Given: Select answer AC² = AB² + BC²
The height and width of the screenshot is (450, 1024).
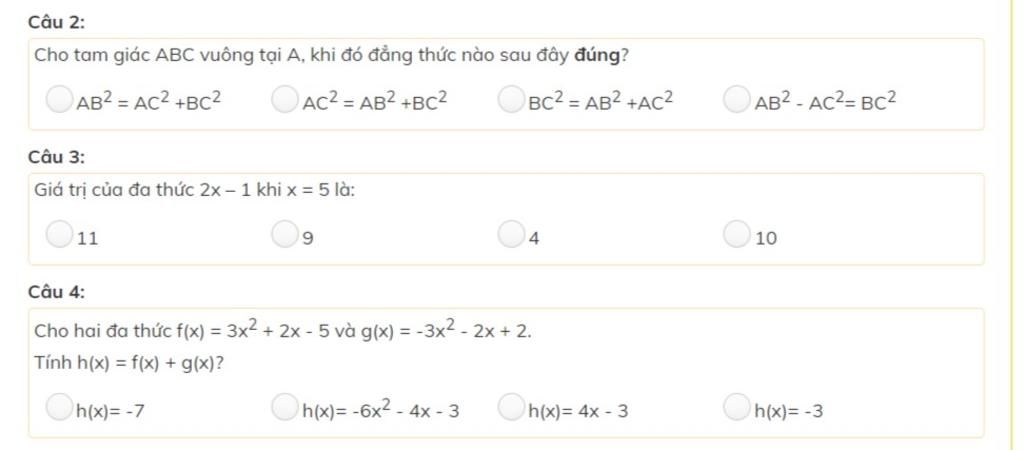Looking at the screenshot, I should click(284, 99).
